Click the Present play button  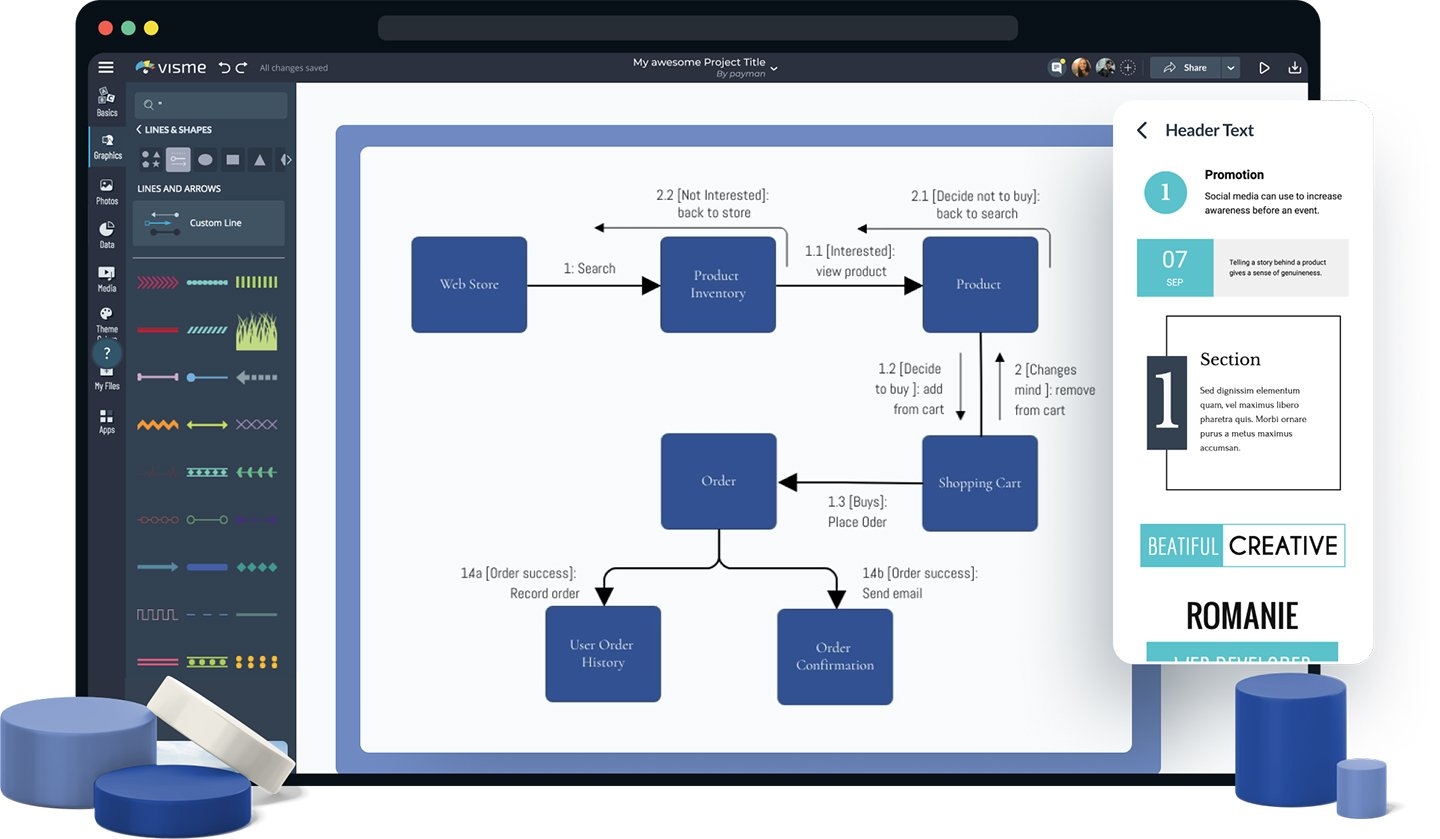(x=1264, y=67)
